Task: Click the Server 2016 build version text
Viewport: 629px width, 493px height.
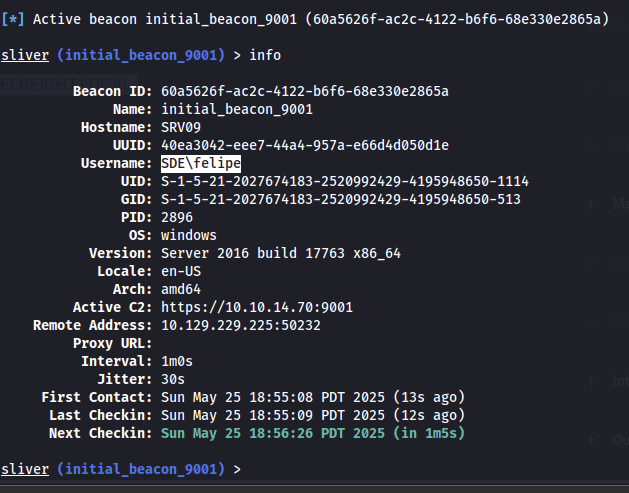Action: 281,253
